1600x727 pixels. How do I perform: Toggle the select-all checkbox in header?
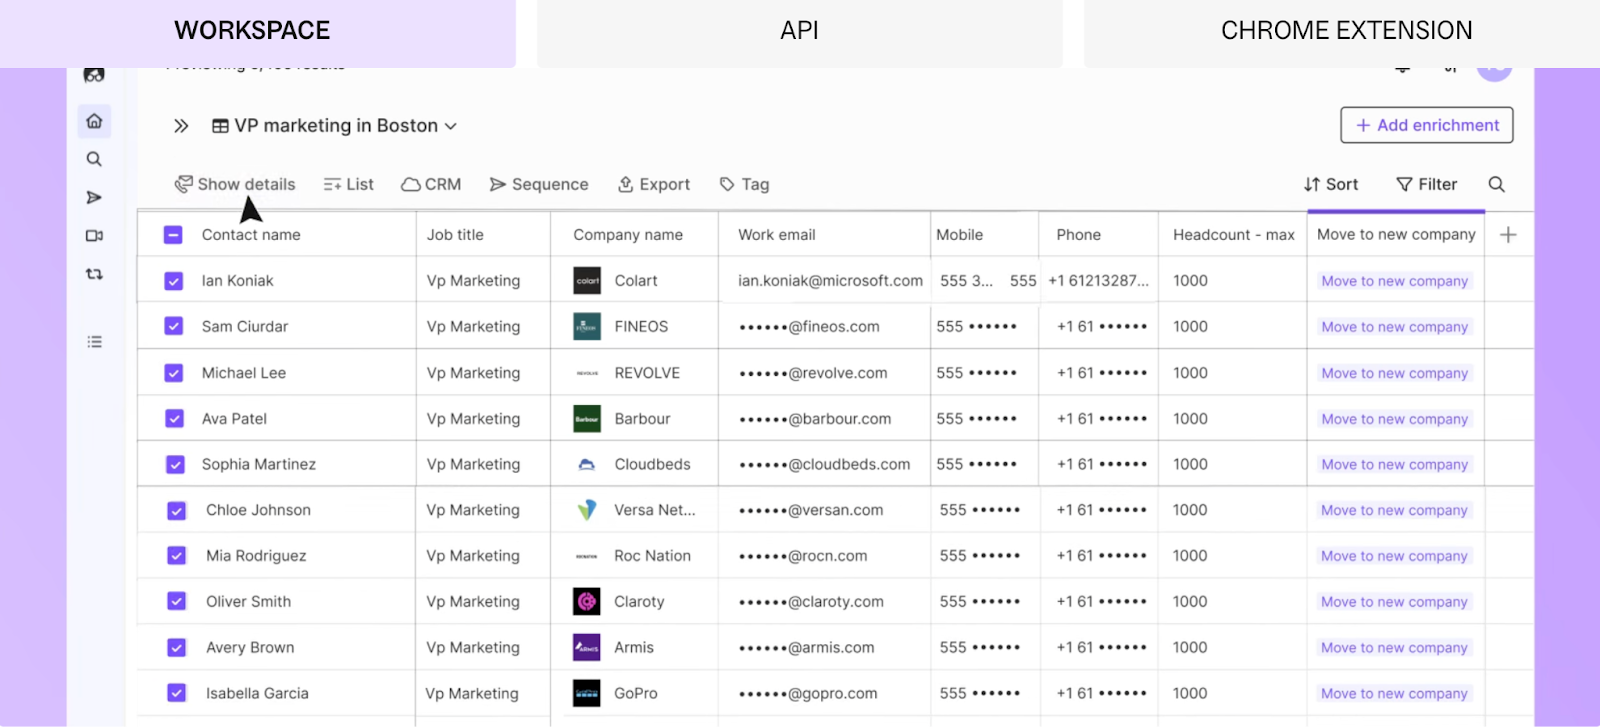click(173, 235)
